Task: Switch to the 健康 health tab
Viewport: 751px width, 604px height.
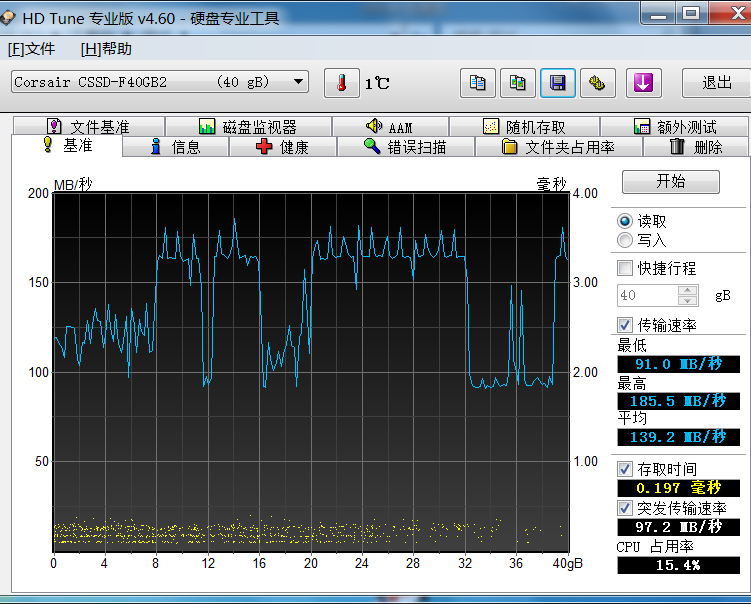Action: coord(282,147)
